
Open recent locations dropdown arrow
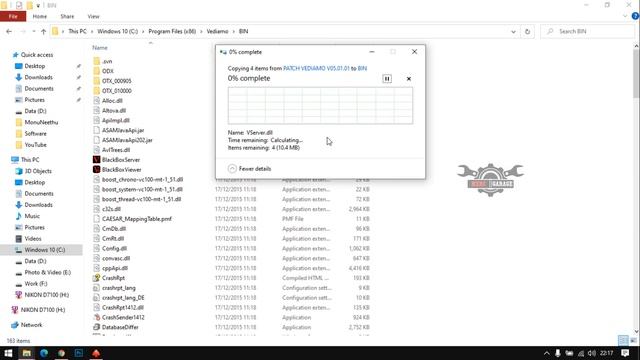[33, 31]
